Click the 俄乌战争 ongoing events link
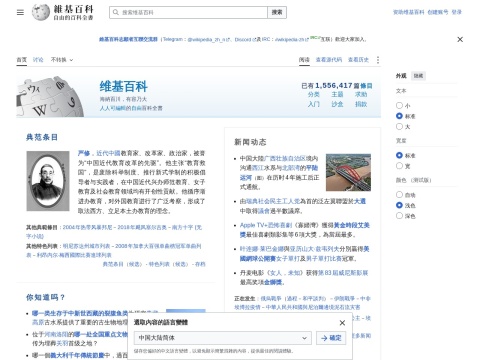Image resolution: width=480 pixels, height=360 pixels. point(271,299)
